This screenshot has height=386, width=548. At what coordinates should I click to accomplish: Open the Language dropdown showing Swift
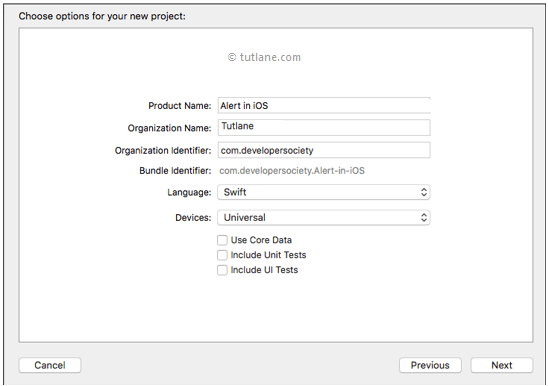pyautogui.click(x=324, y=192)
